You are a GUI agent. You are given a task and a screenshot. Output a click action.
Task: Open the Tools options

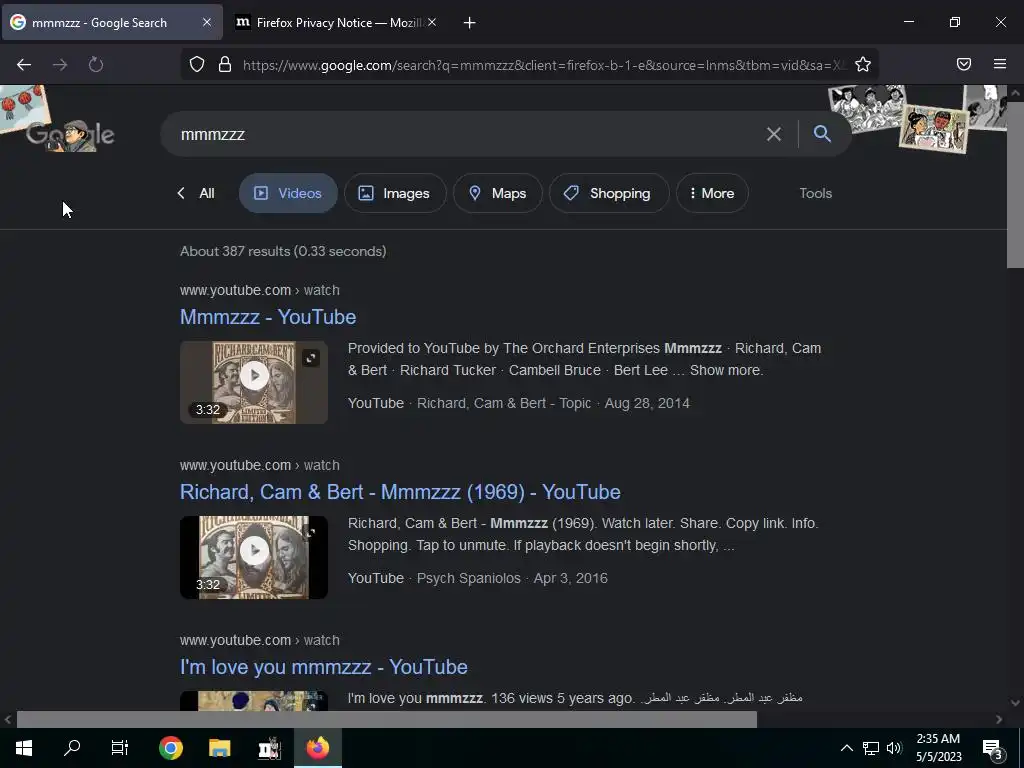click(816, 193)
